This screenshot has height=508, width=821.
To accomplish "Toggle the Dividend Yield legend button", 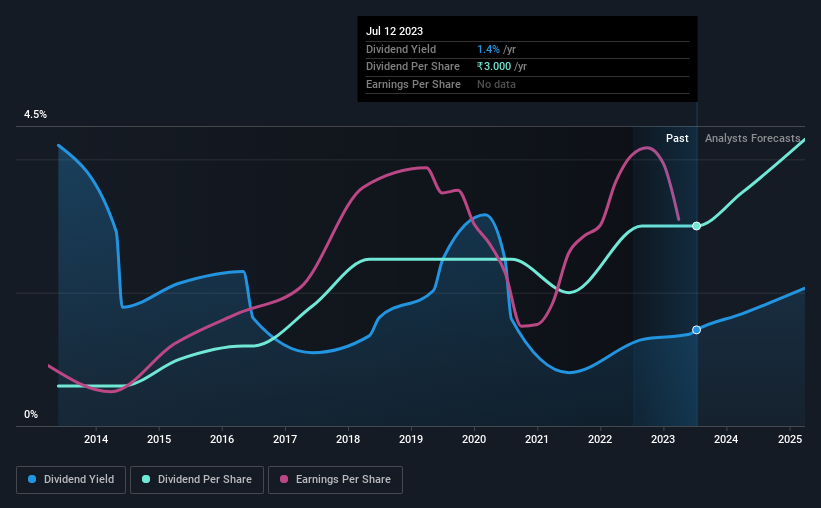I will [x=71, y=480].
